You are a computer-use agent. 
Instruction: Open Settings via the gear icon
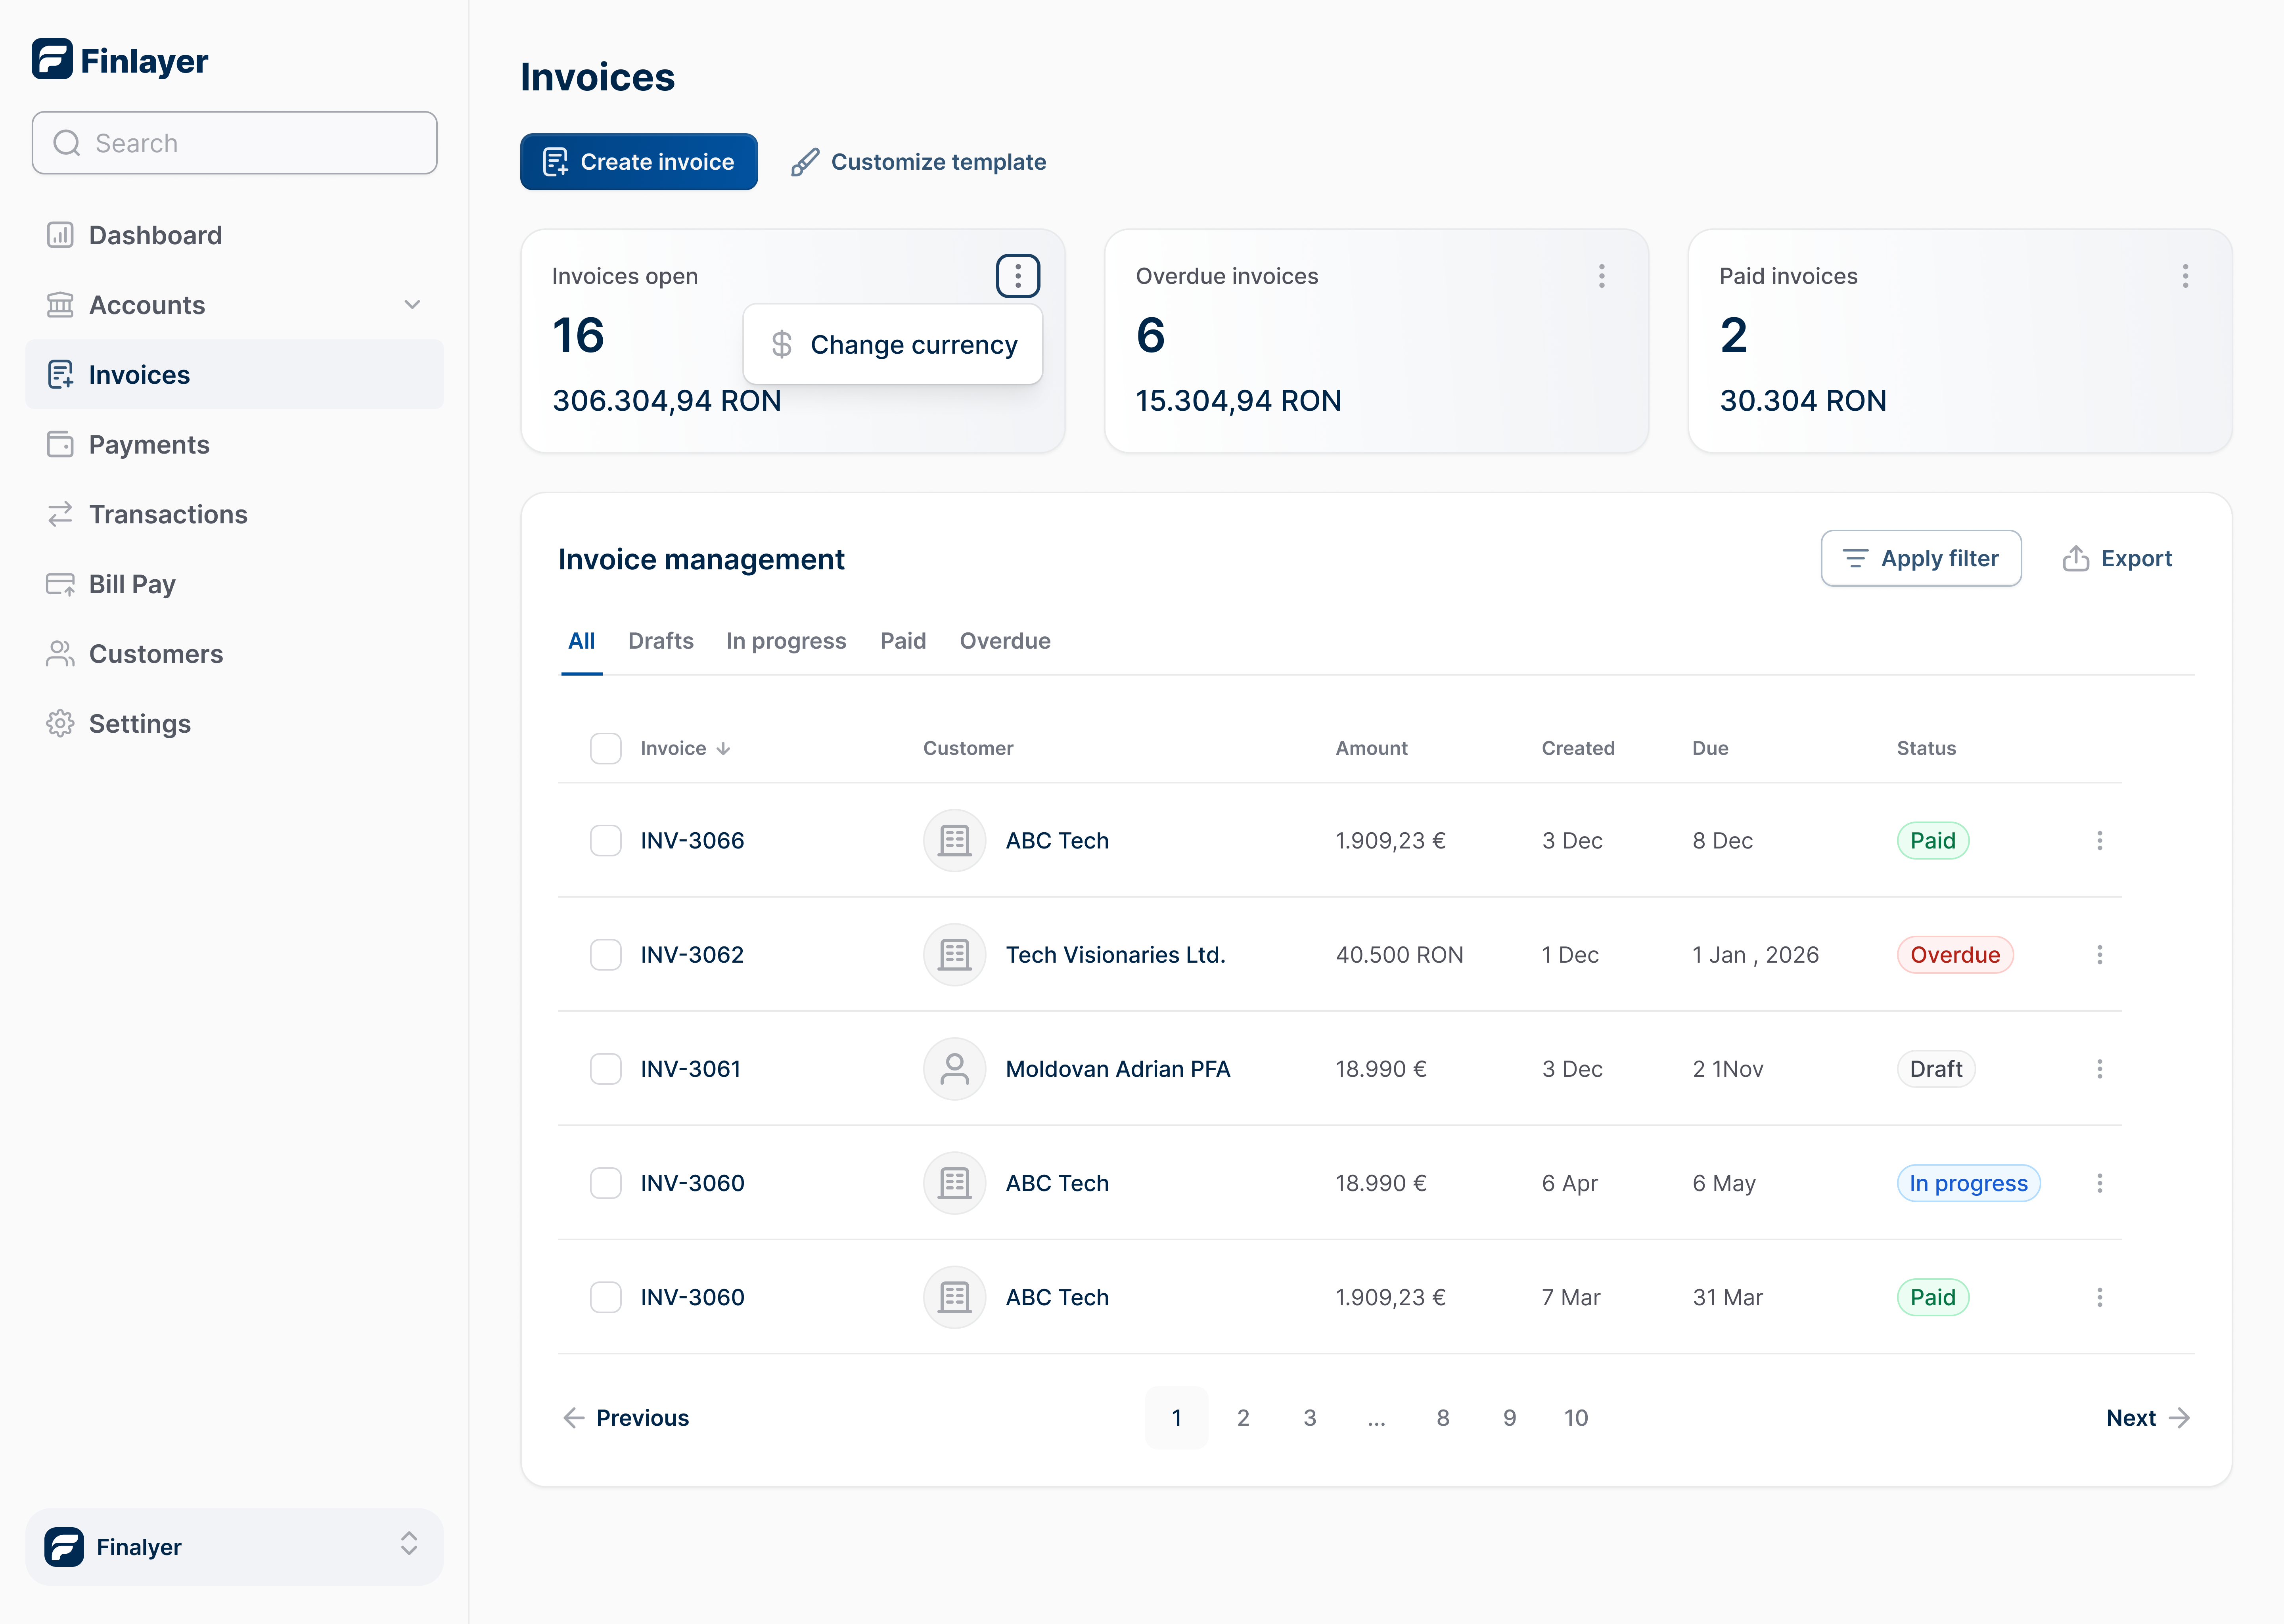[60, 723]
